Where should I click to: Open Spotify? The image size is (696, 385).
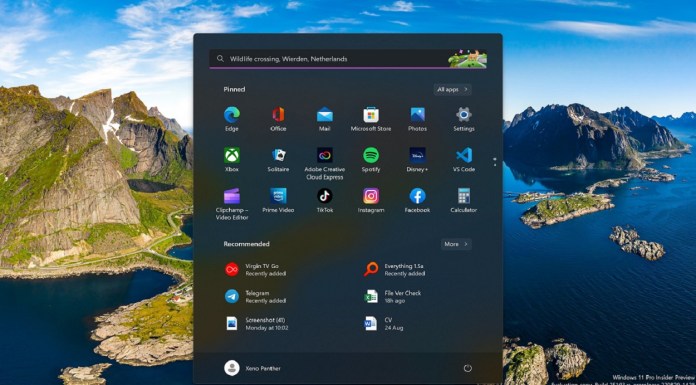pos(371,160)
